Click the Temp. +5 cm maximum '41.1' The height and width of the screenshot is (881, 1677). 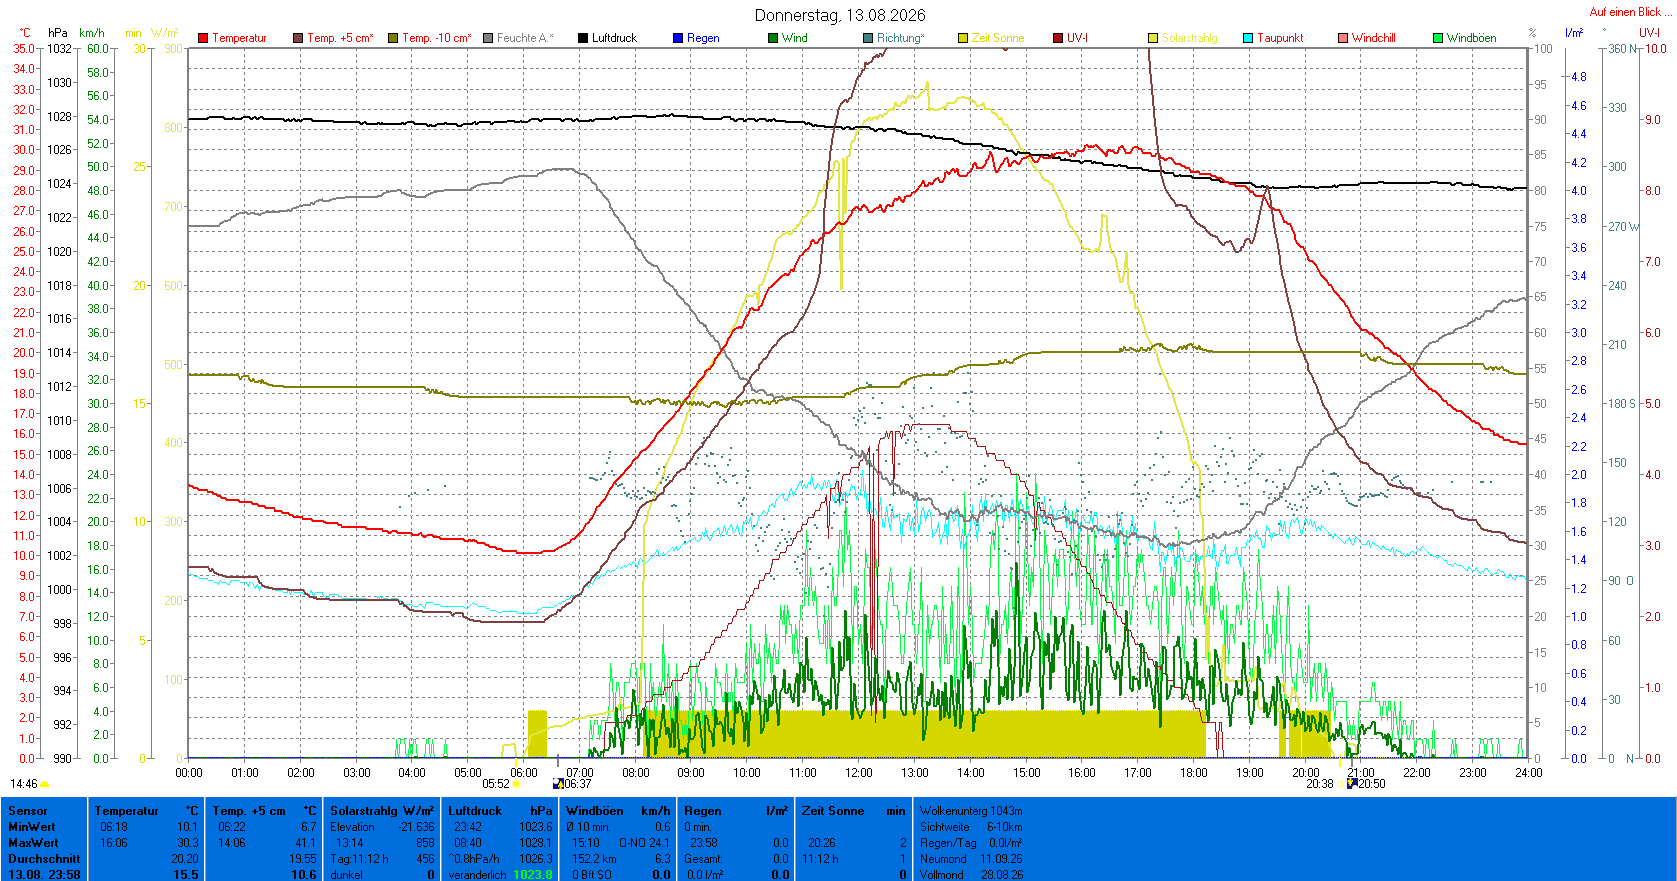pos(306,843)
